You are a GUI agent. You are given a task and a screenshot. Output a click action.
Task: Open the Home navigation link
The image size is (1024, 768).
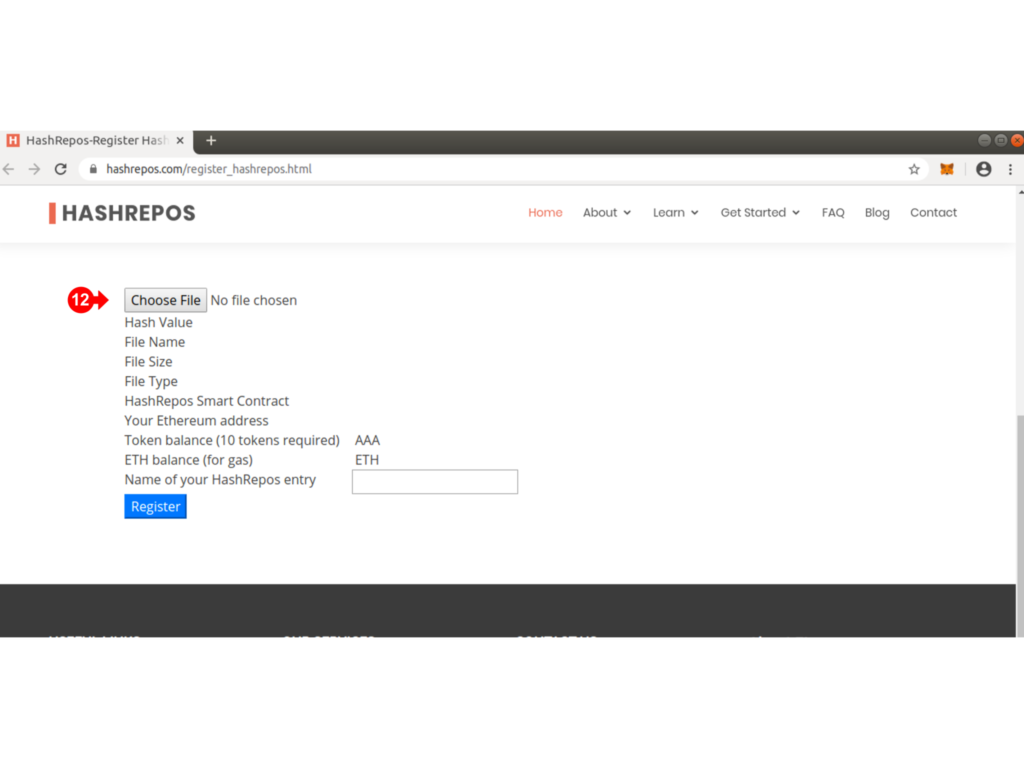545,213
